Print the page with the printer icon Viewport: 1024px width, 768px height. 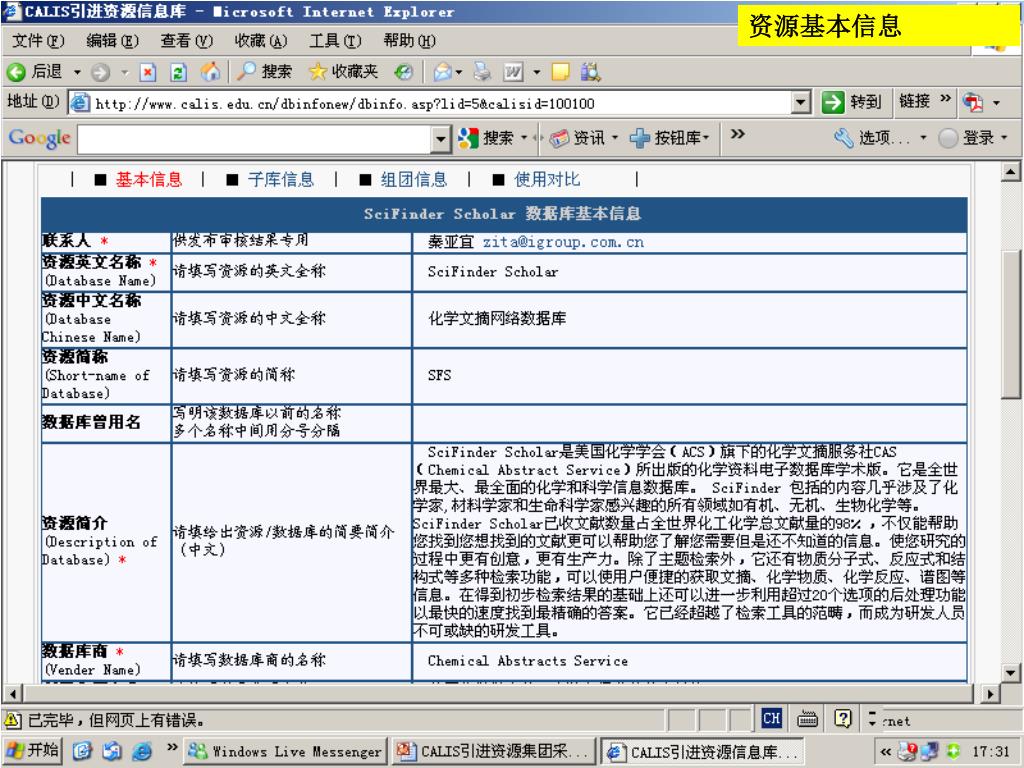coord(482,72)
